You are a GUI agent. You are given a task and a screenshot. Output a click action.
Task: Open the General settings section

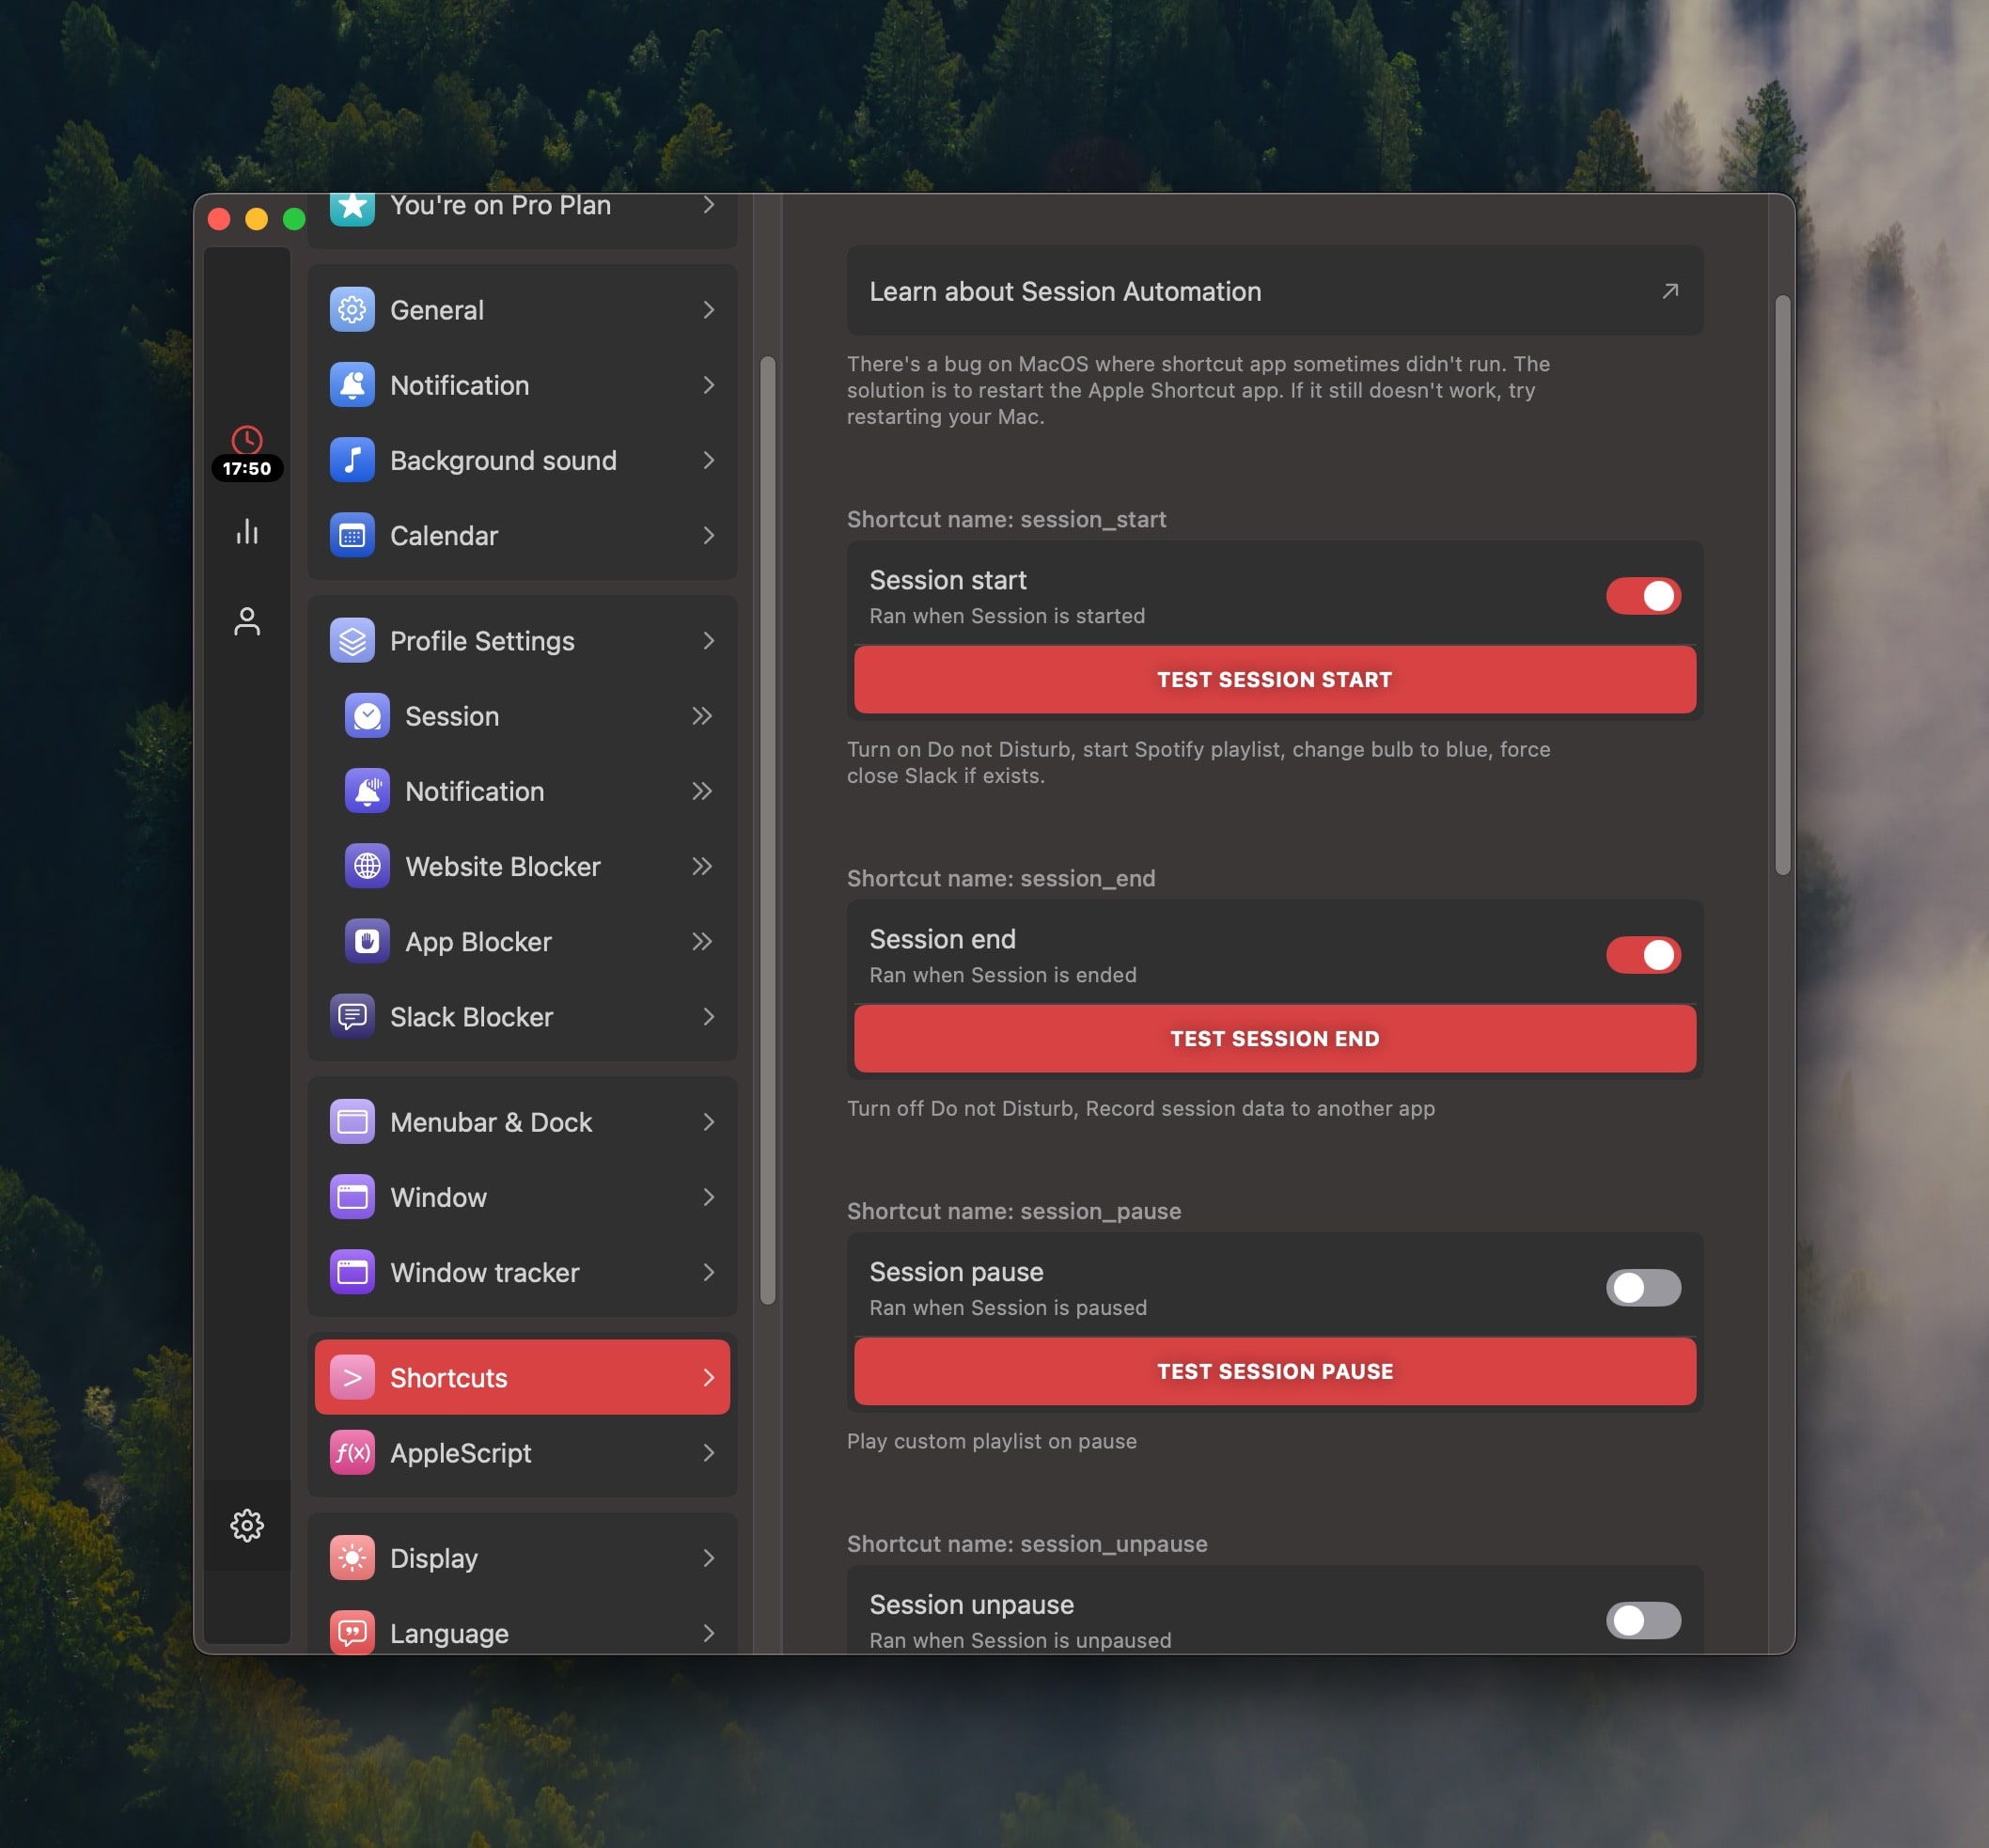[521, 311]
